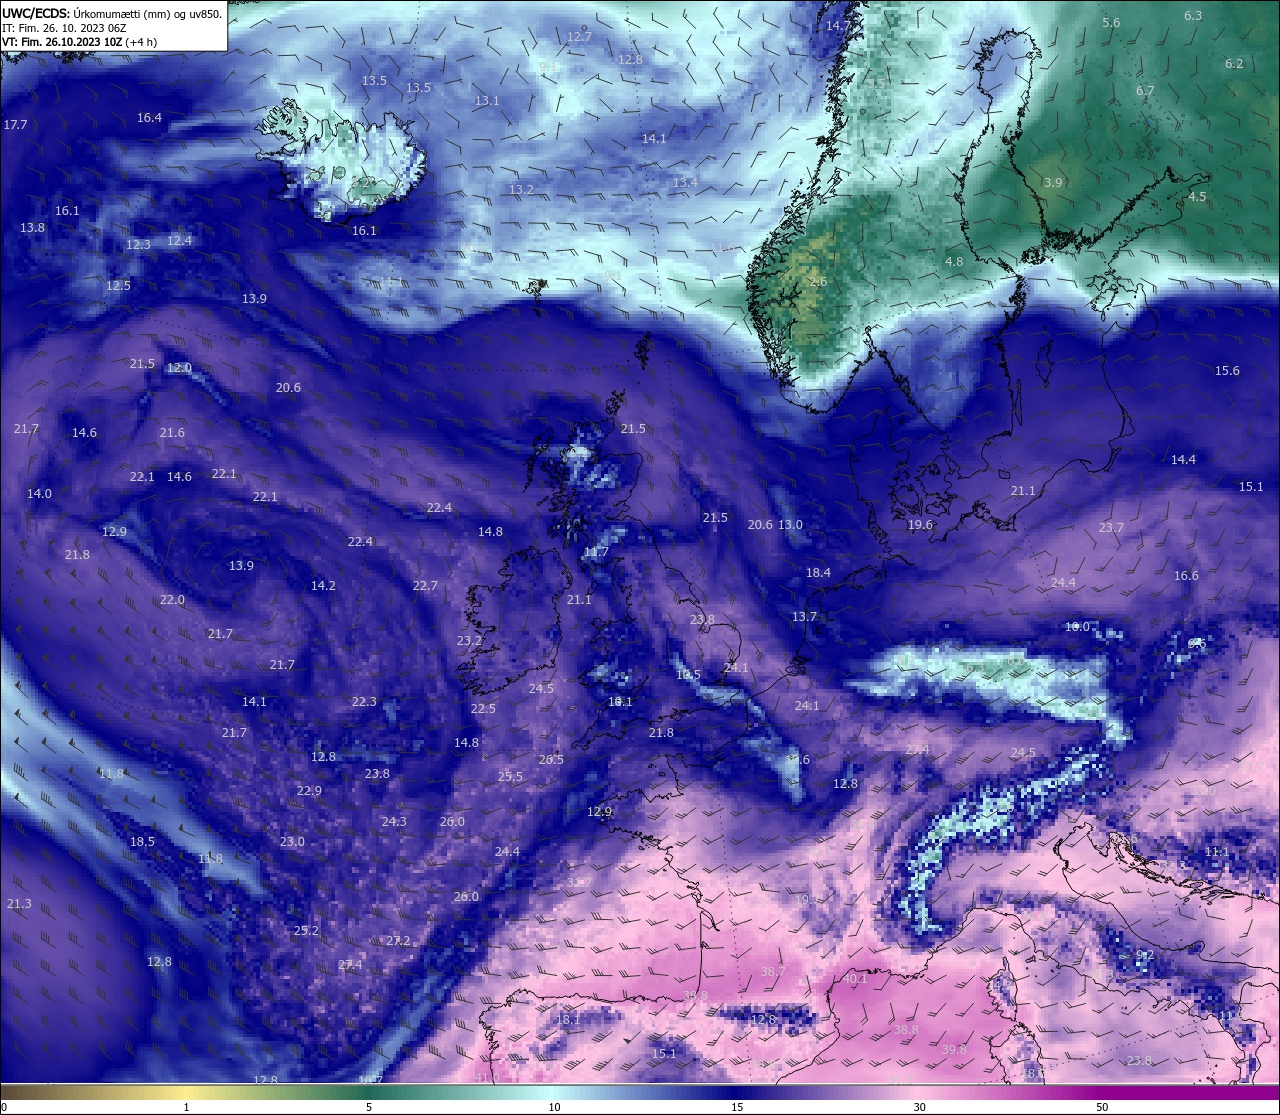
Task: Click the 12.3 value label
Action: 138,245
